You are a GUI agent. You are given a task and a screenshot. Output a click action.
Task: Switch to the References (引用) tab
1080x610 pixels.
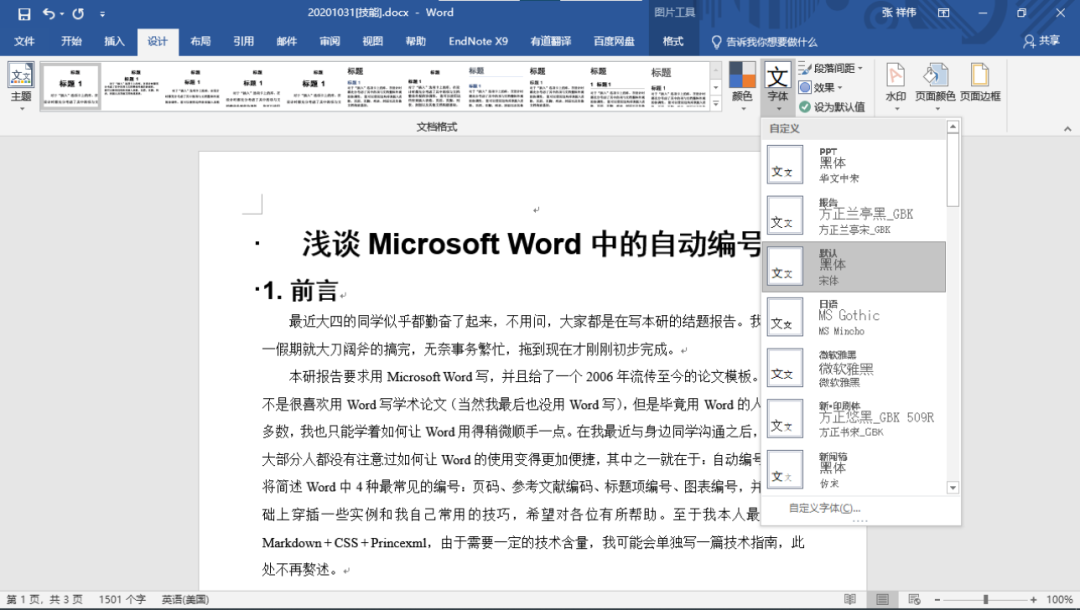coord(243,41)
